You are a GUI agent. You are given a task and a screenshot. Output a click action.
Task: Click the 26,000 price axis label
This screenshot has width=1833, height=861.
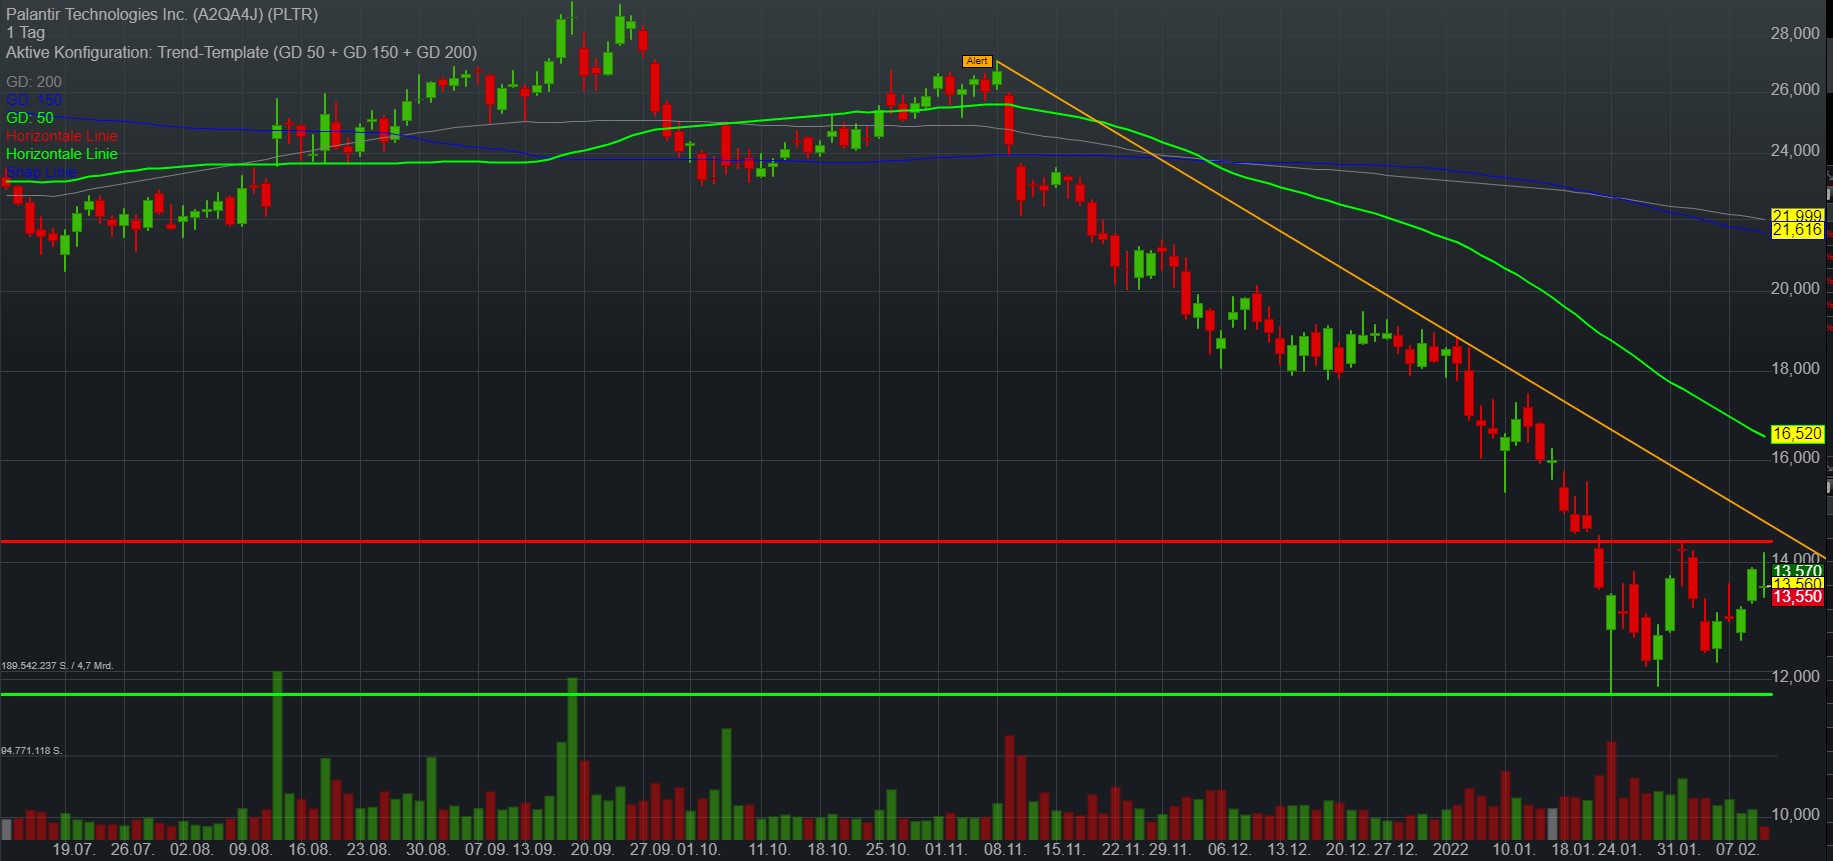[1795, 90]
